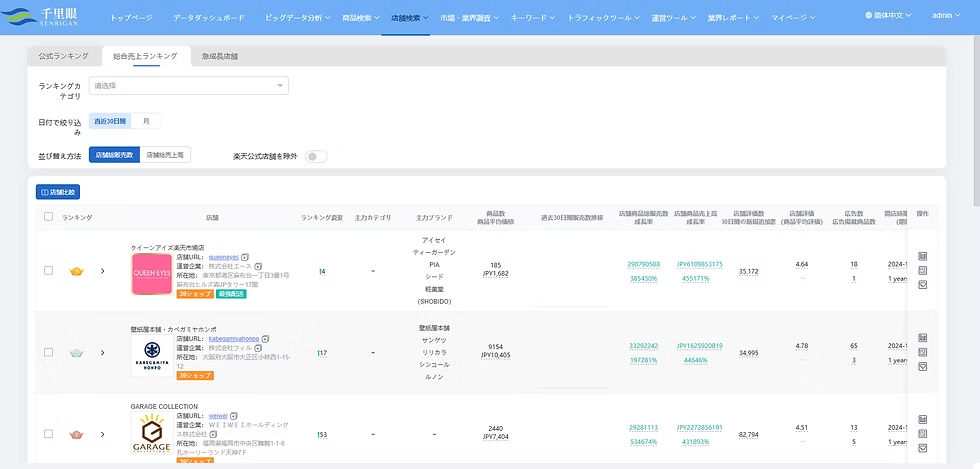Click the GARAGE store logo thumbnail

(x=152, y=433)
